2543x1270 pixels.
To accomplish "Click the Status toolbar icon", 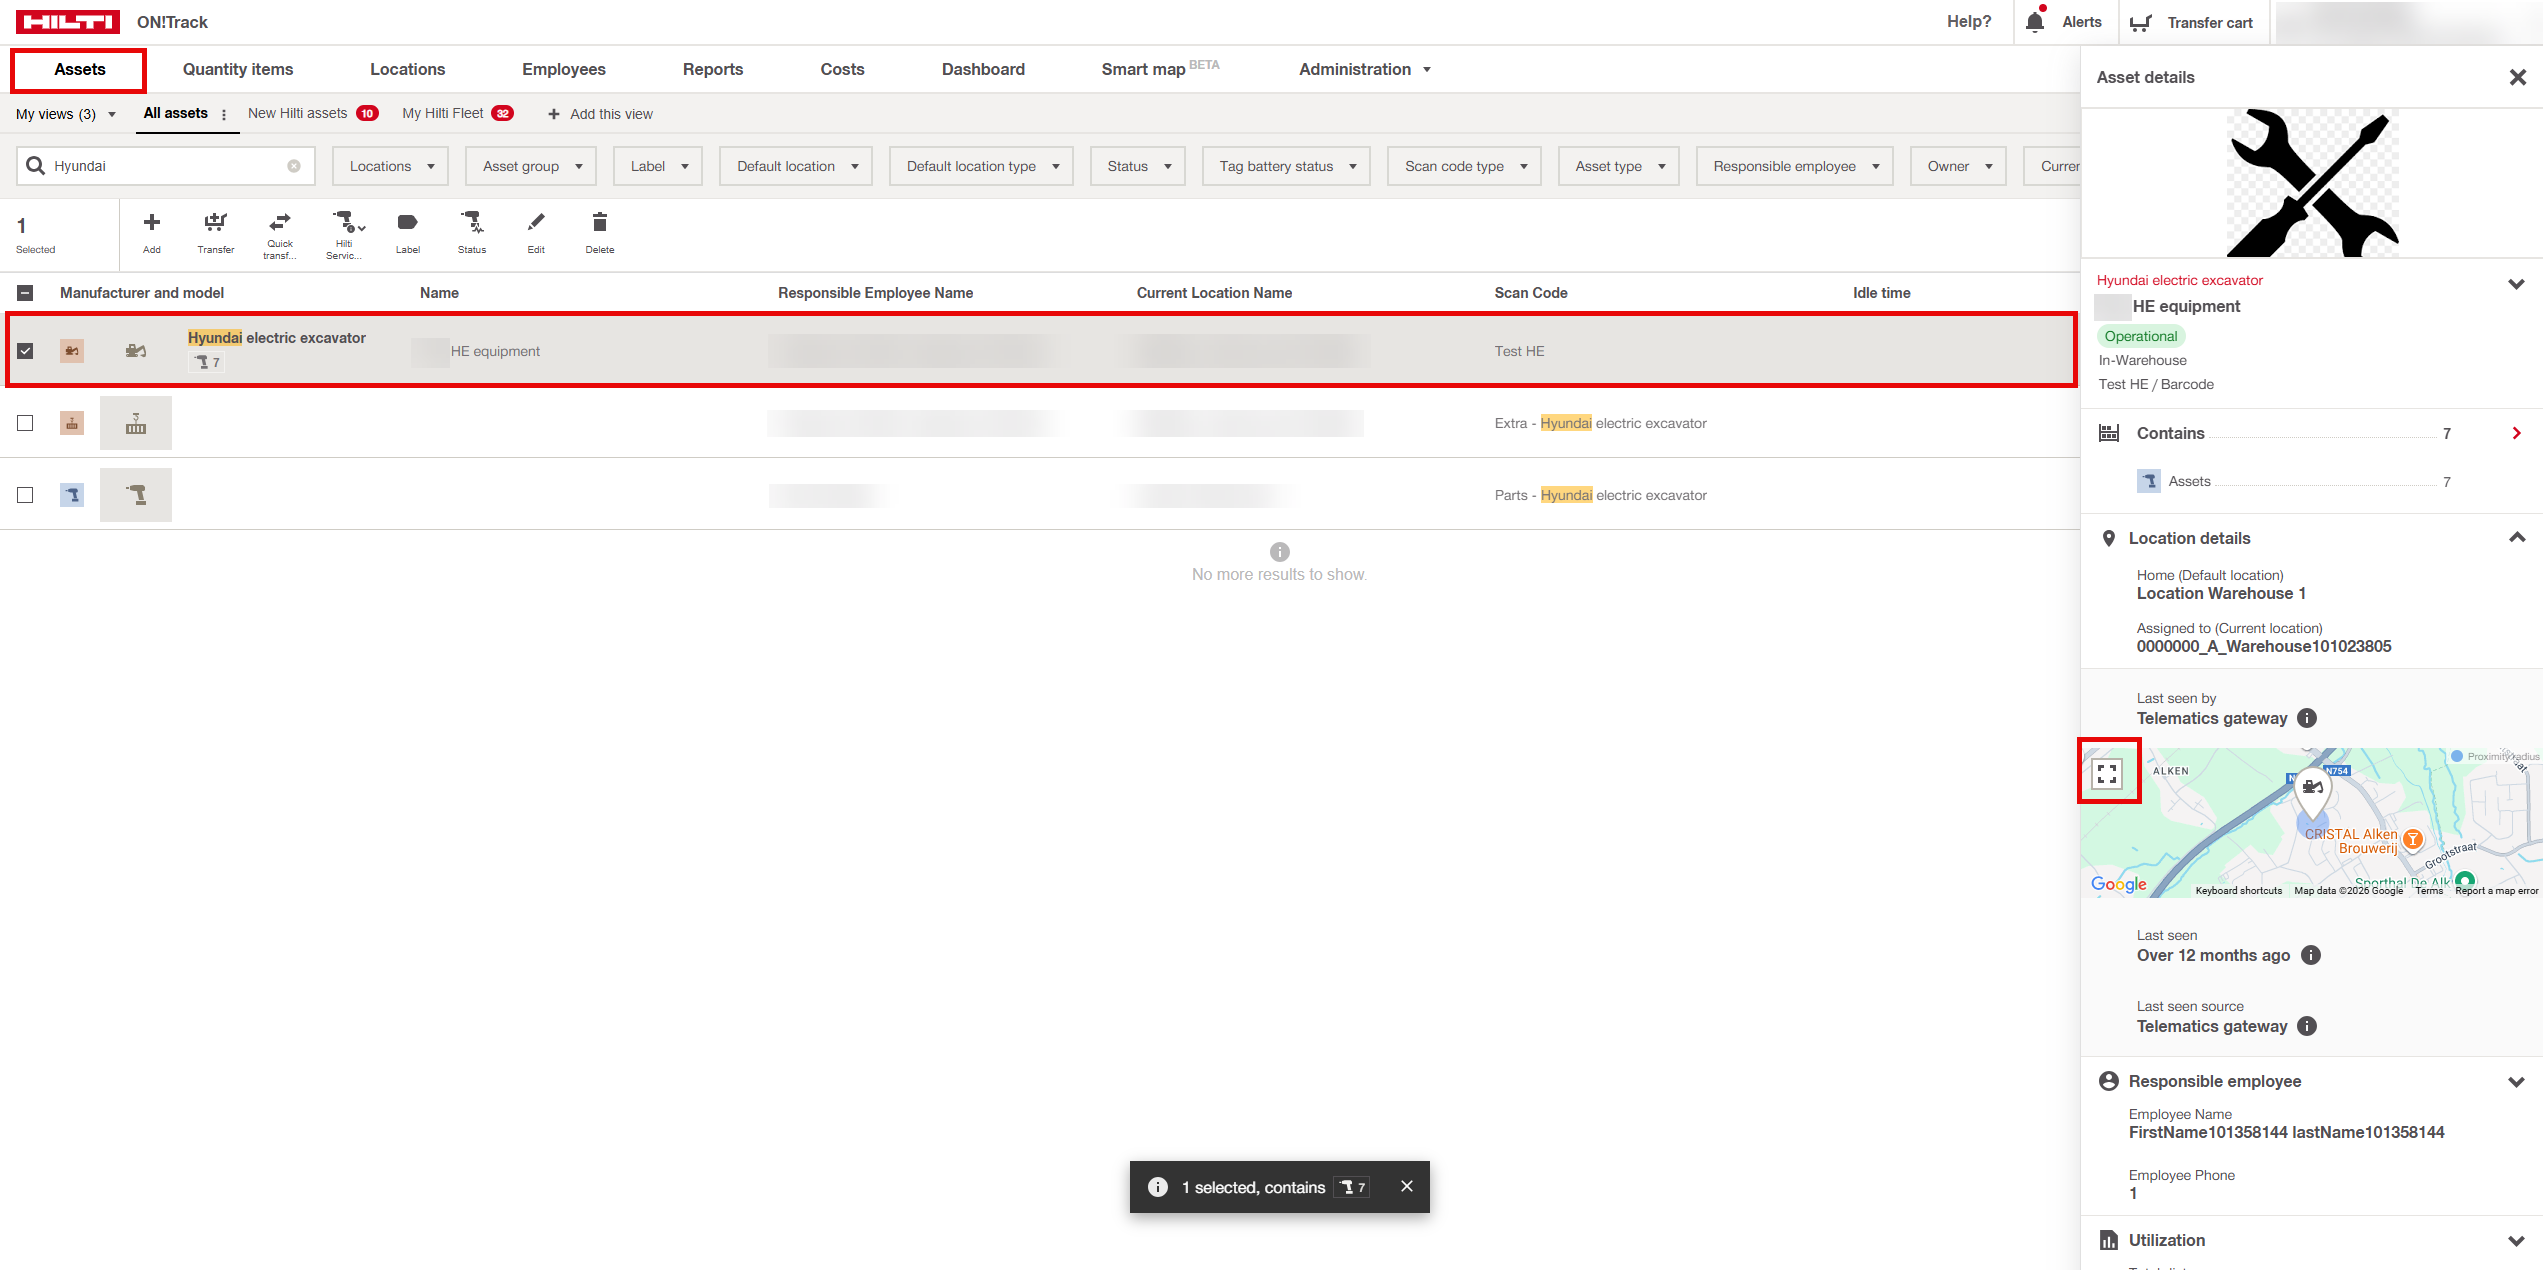I will coord(472,221).
